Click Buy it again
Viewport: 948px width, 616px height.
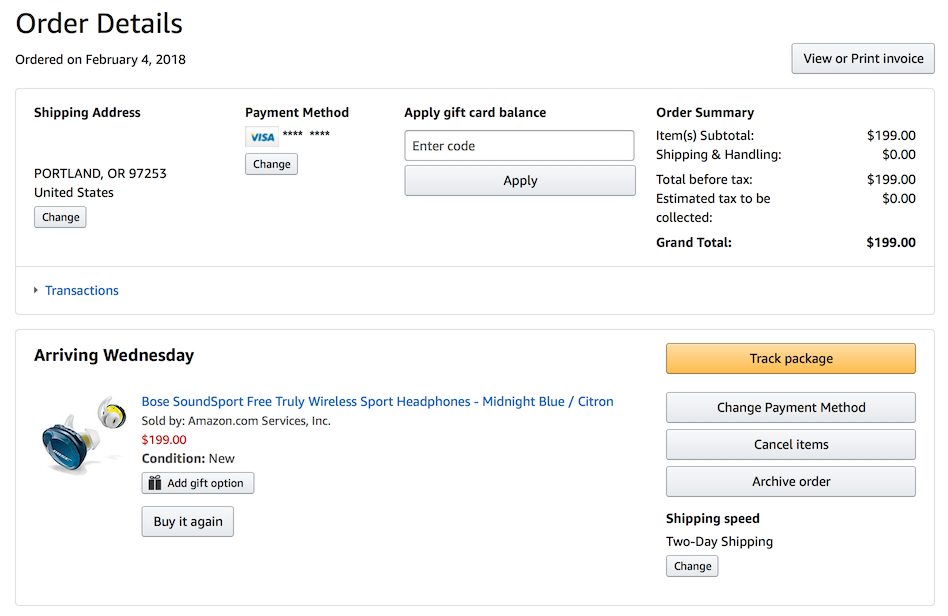(187, 521)
